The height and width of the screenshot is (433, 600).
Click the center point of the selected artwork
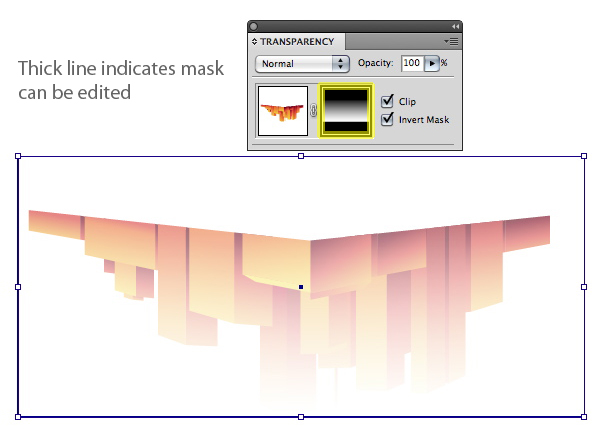[301, 287]
